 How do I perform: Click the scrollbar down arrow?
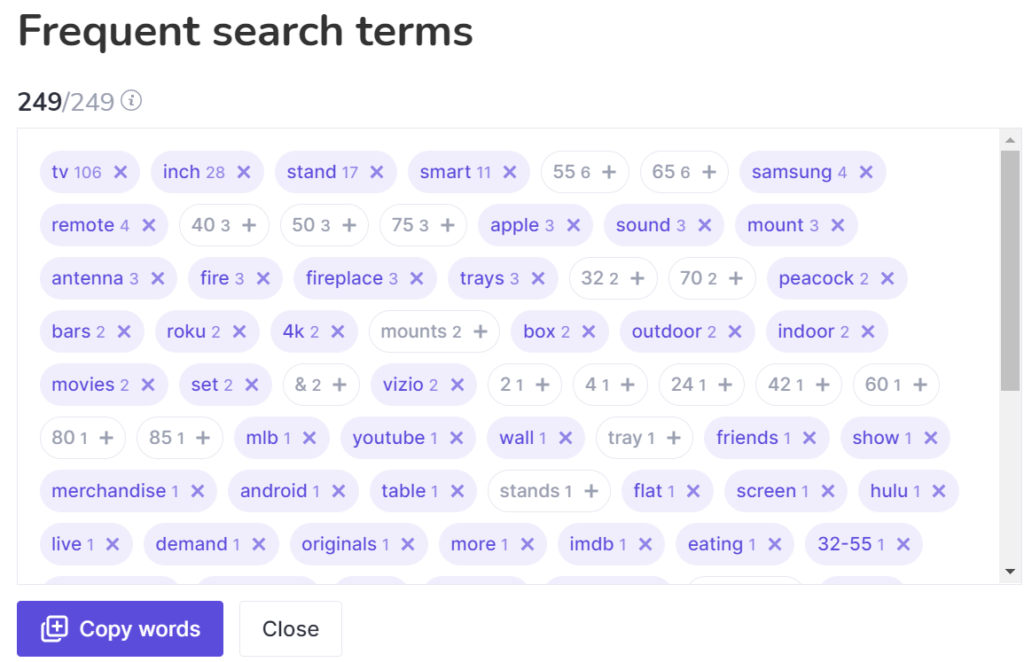pos(1010,572)
